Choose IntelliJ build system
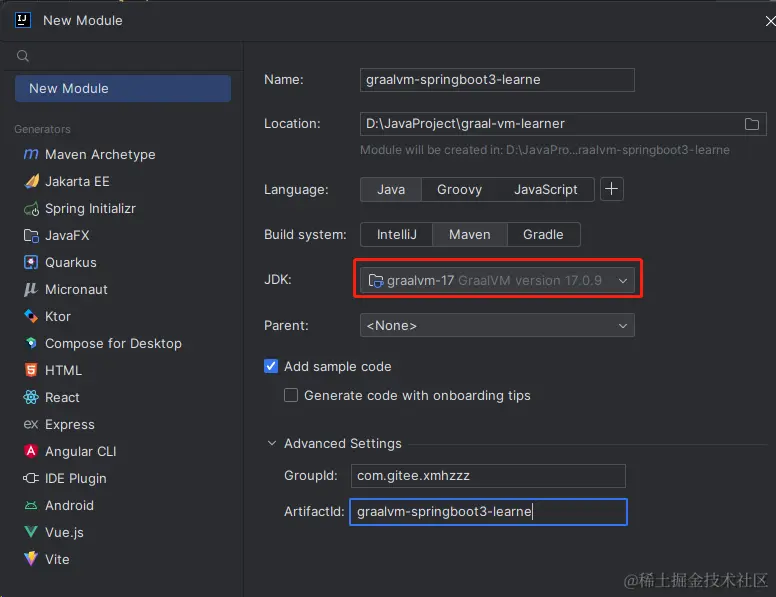The height and width of the screenshot is (597, 776). [x=396, y=235]
